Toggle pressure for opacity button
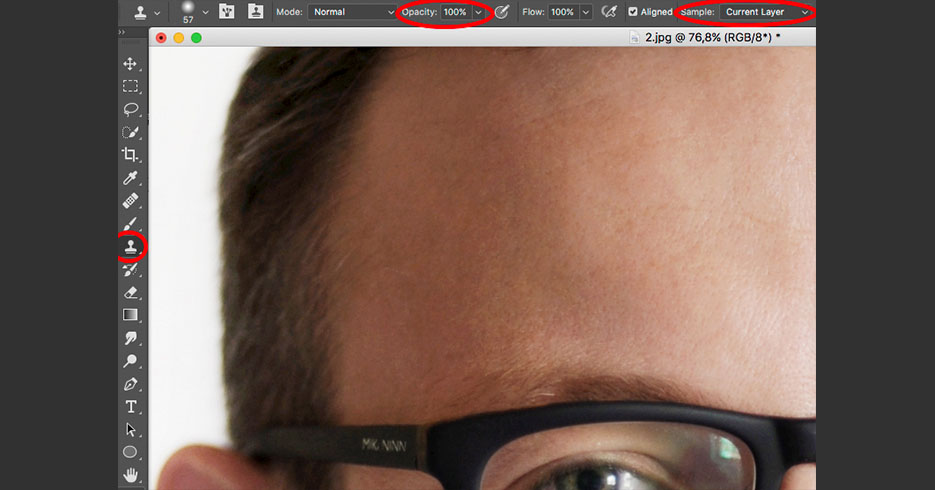The image size is (935, 490). (x=502, y=12)
